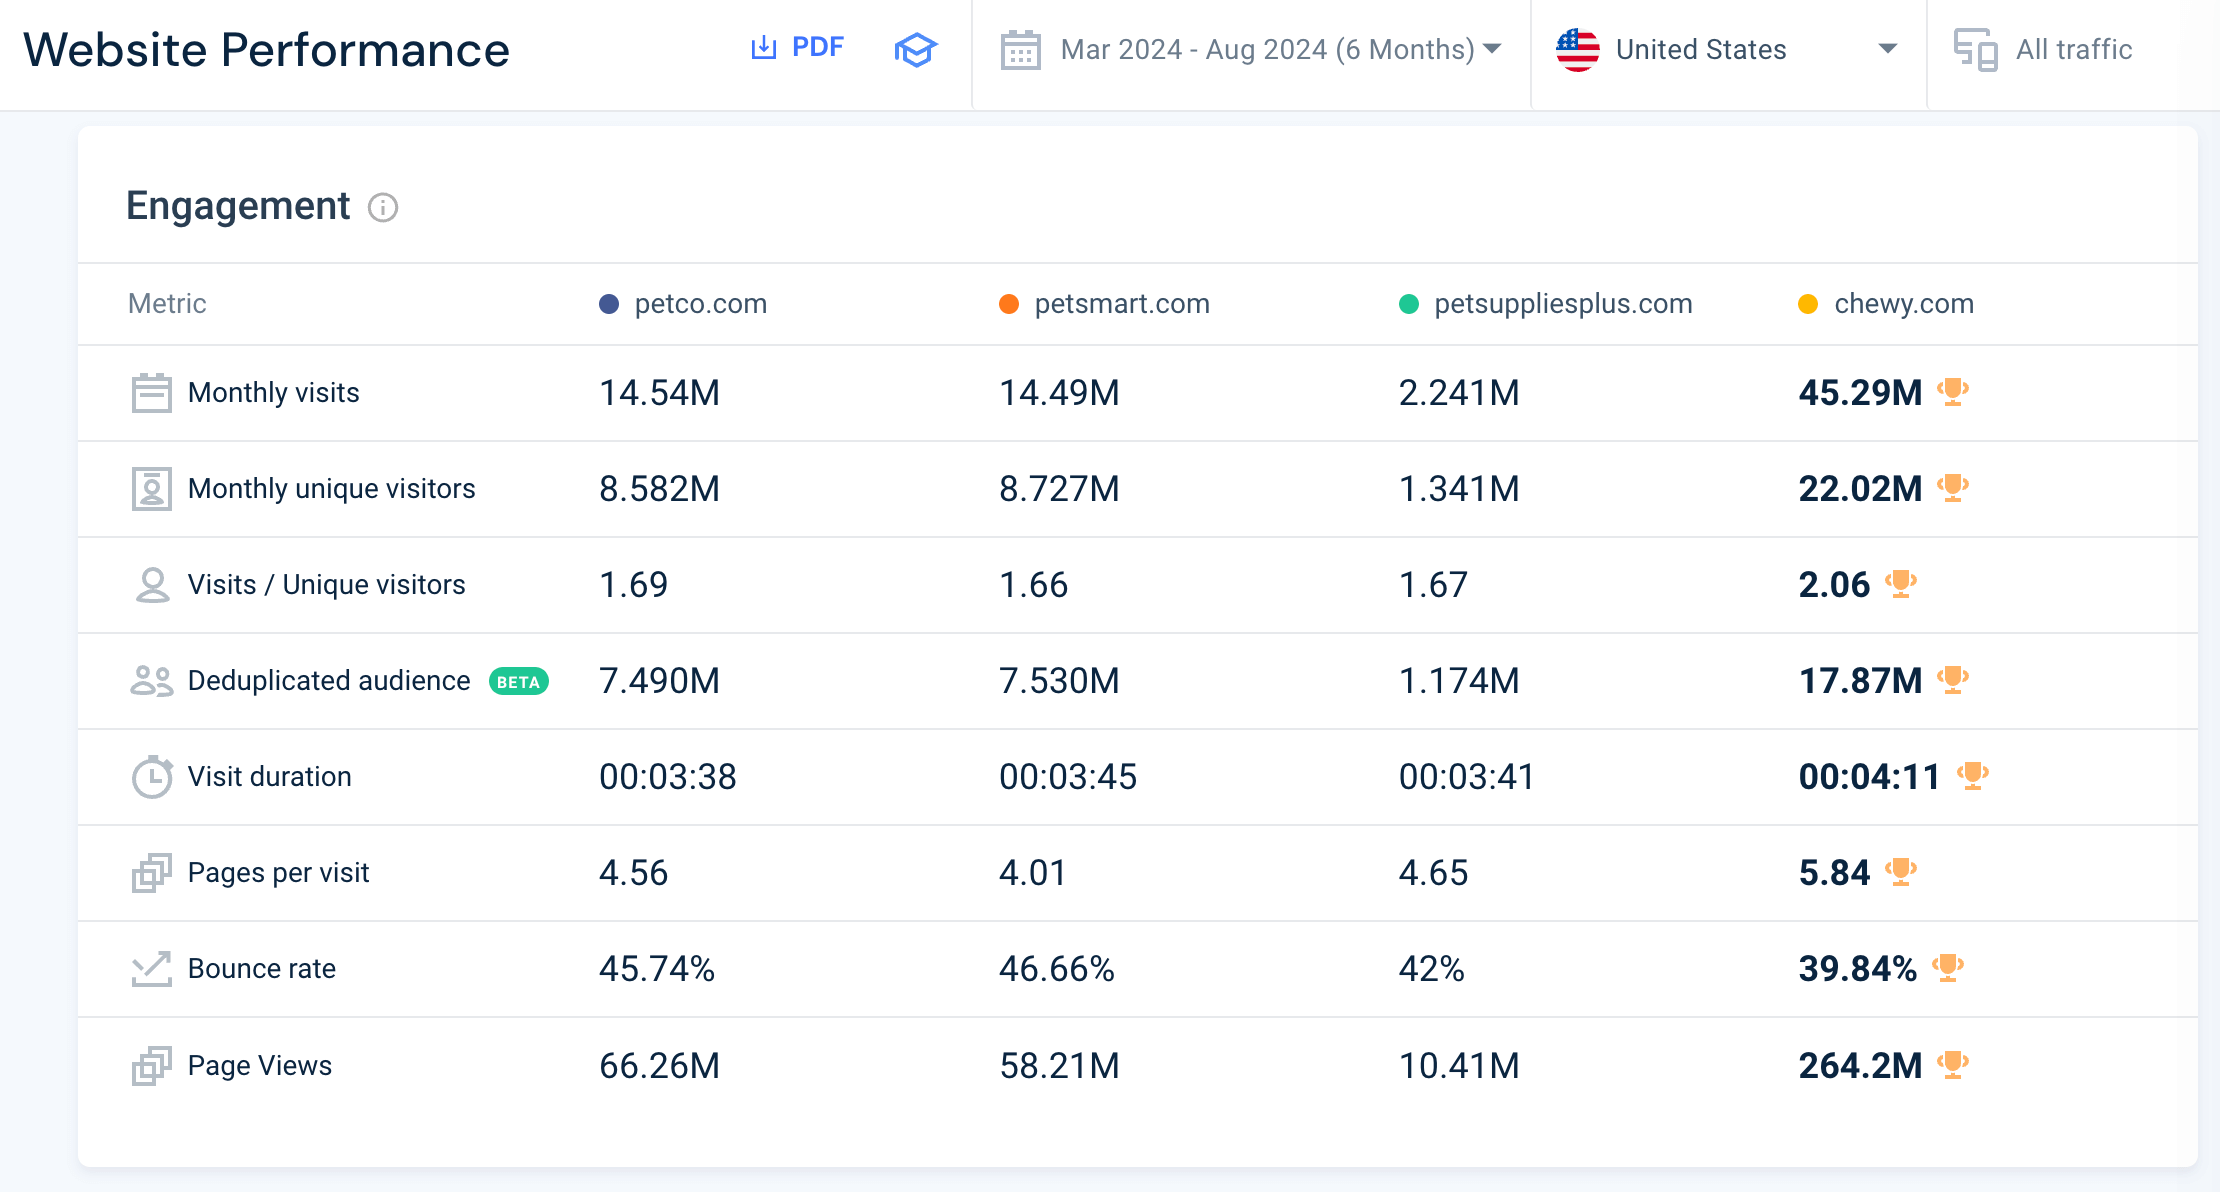Open the United States country dropdown
This screenshot has width=2220, height=1192.
pyautogui.click(x=1727, y=49)
